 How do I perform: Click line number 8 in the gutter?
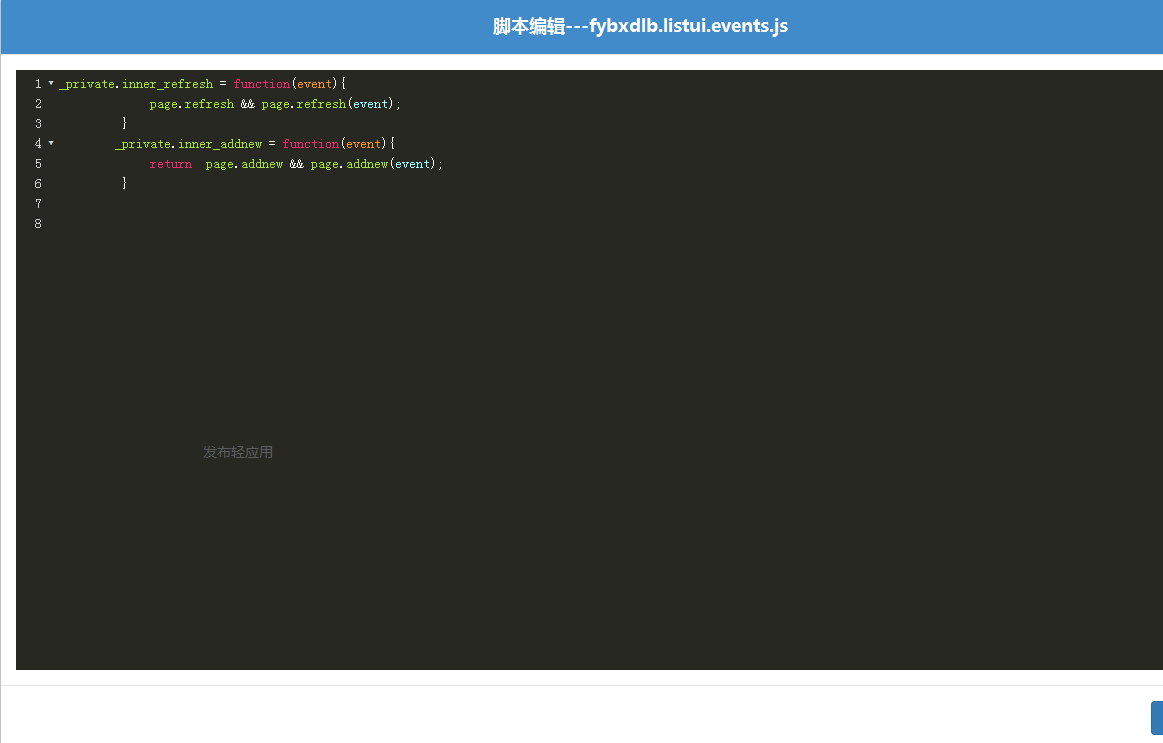pyautogui.click(x=38, y=224)
